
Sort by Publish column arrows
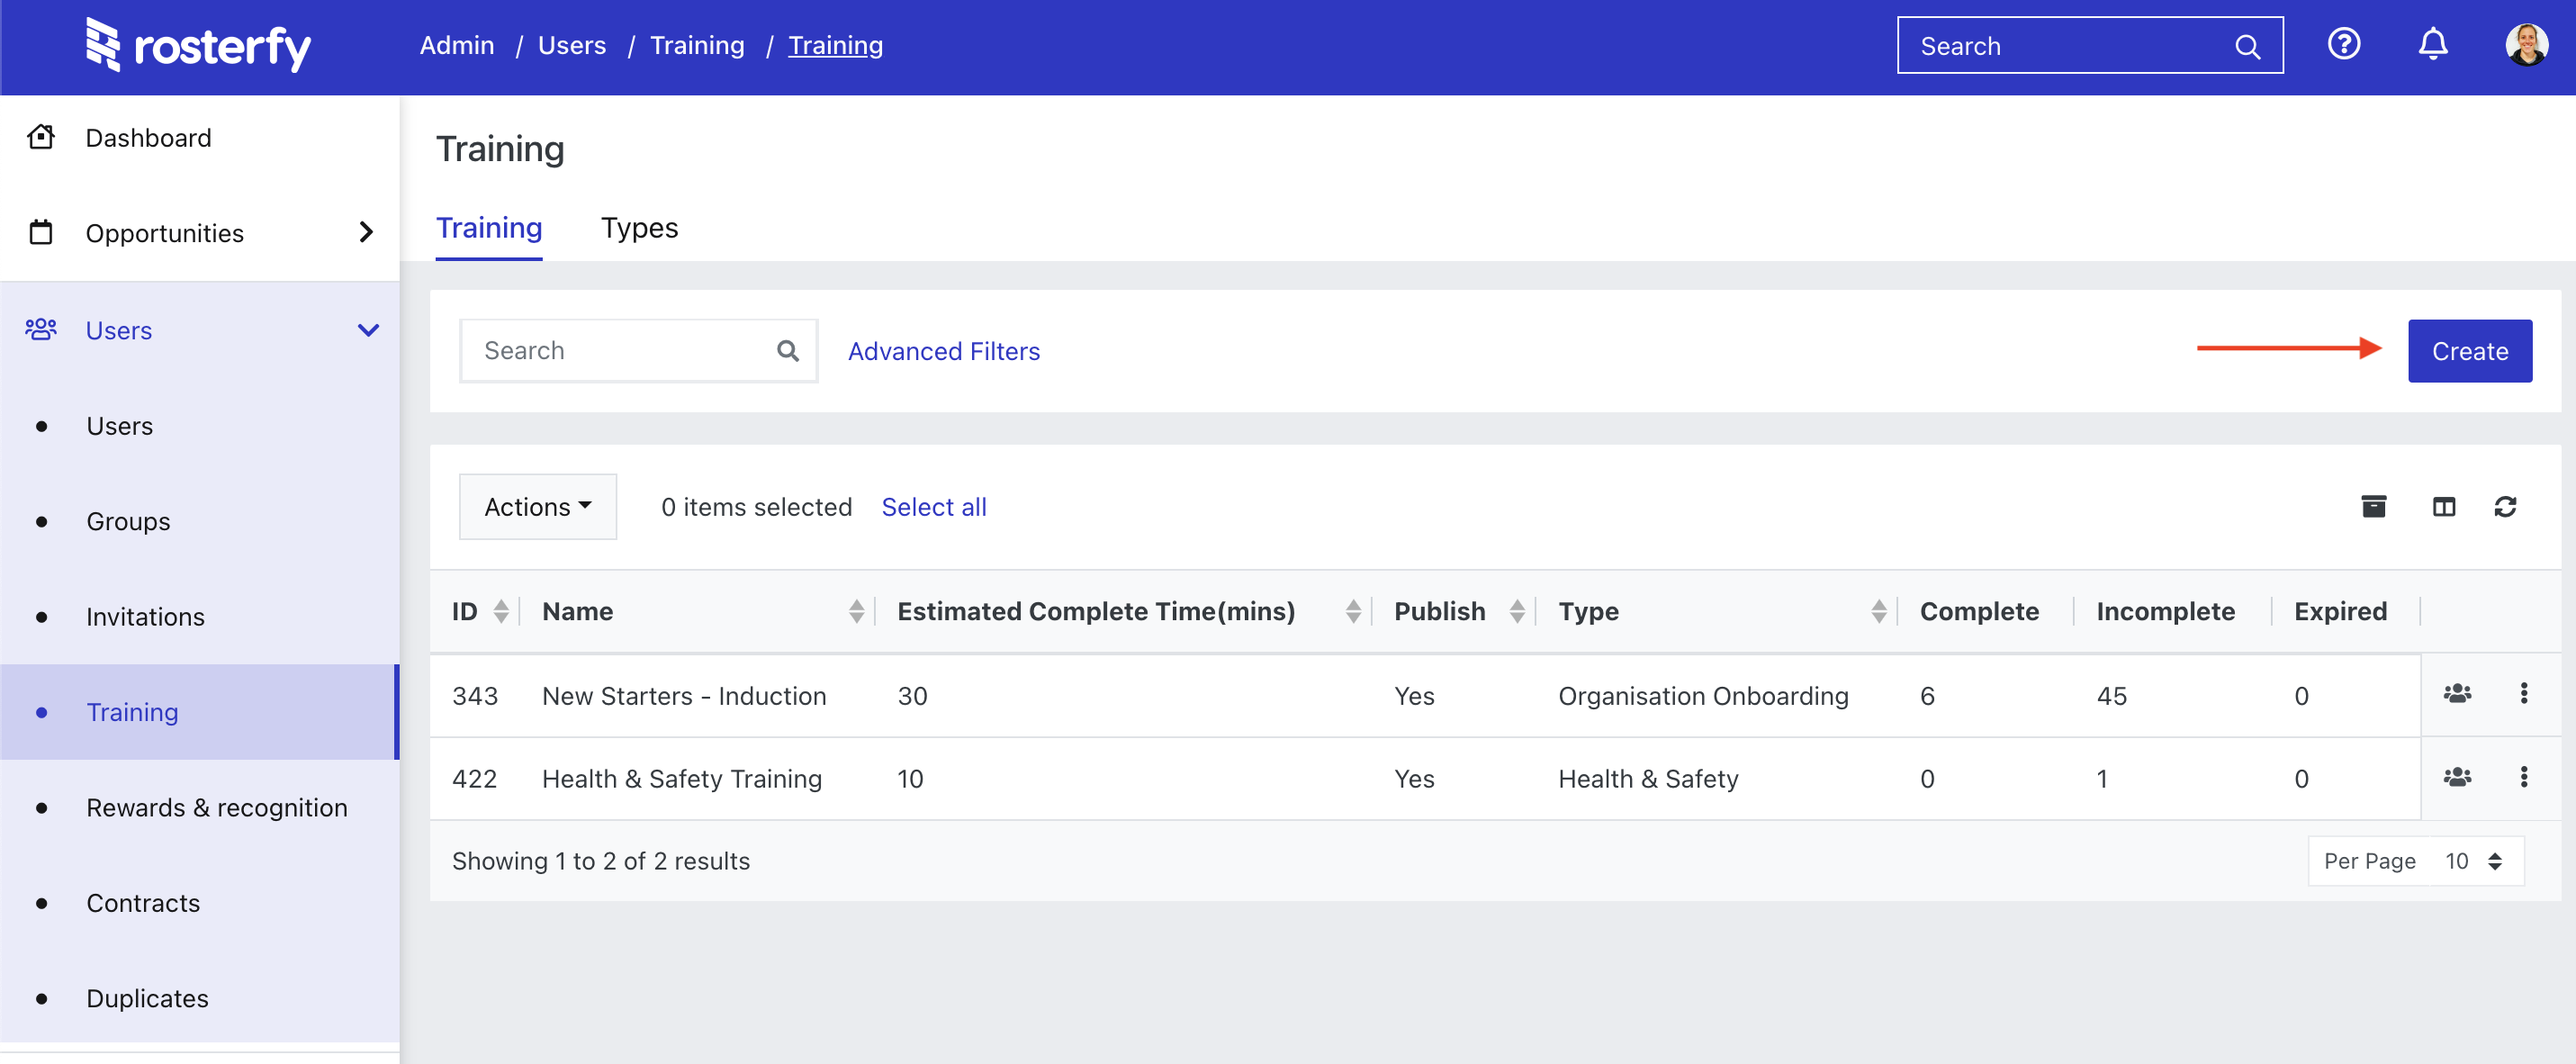click(x=1516, y=611)
